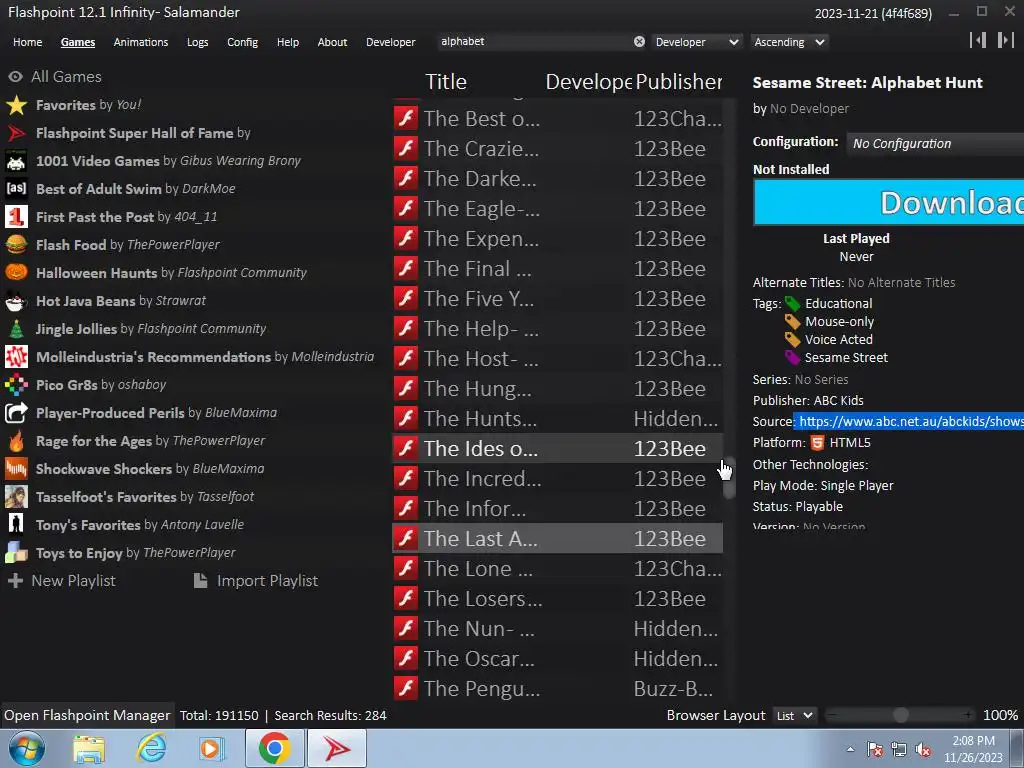
Task: Open Google Chrome from the taskbar
Action: click(274, 748)
